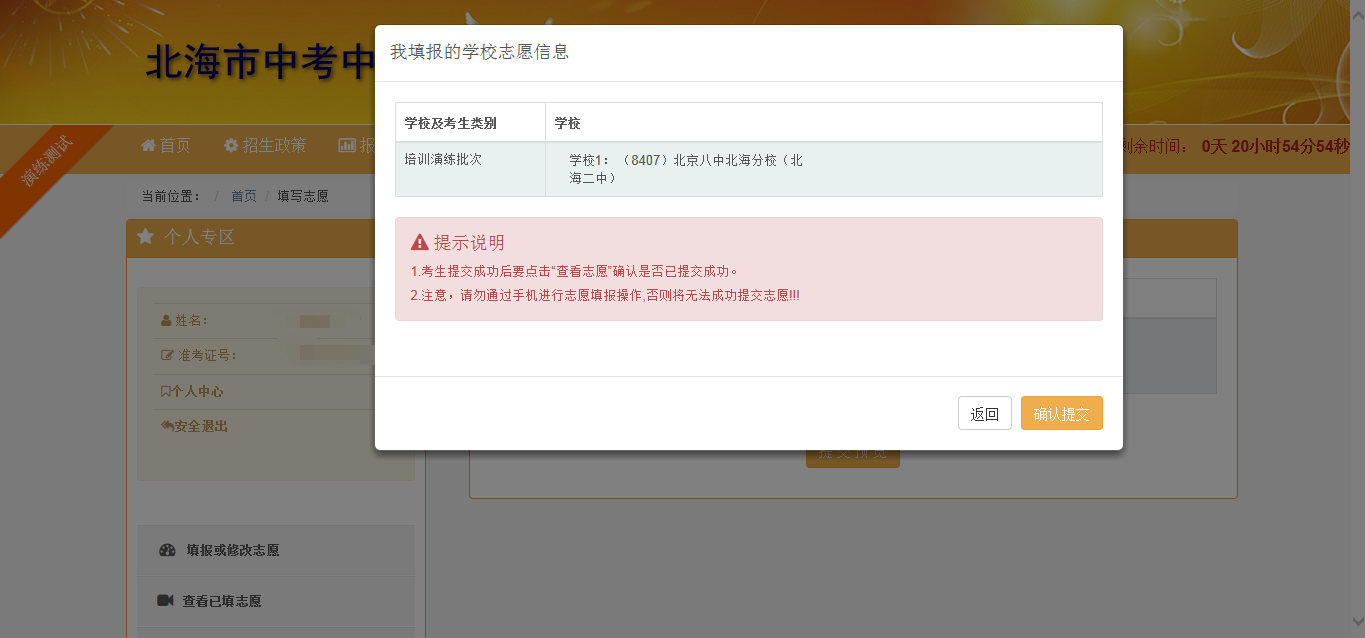Image resolution: width=1365 pixels, height=638 pixels.
Task: Select 填报或修改志愿 in the sidebar
Action: pyautogui.click(x=232, y=550)
